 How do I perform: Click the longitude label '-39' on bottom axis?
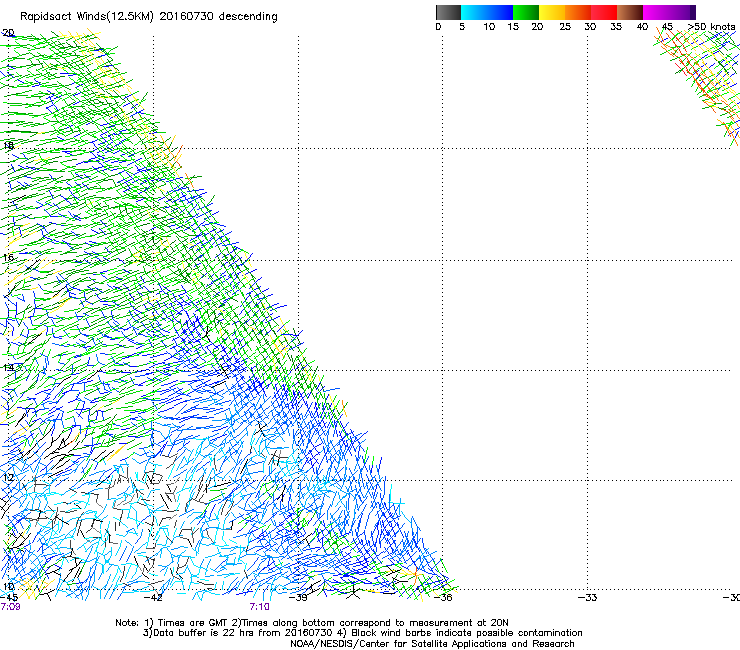click(x=298, y=598)
